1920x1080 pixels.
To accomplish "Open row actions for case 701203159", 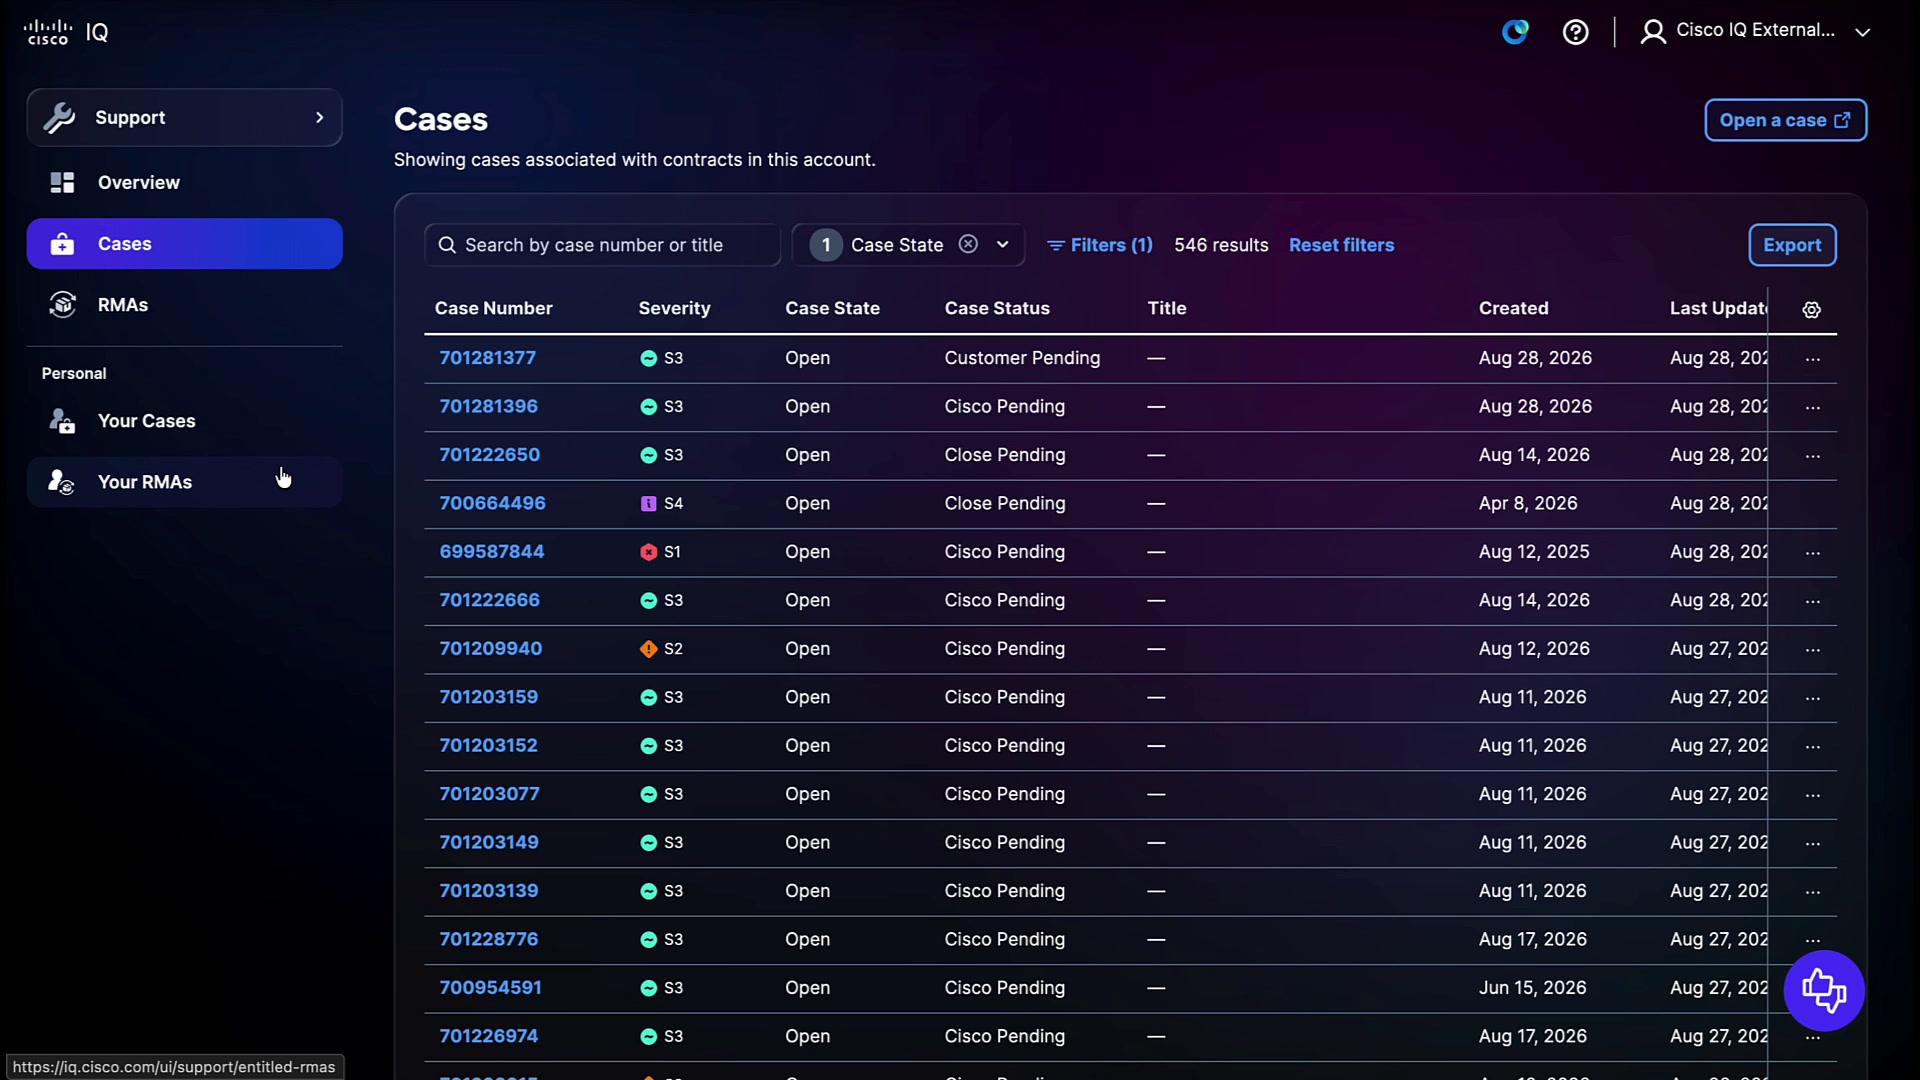I will click(x=1813, y=698).
